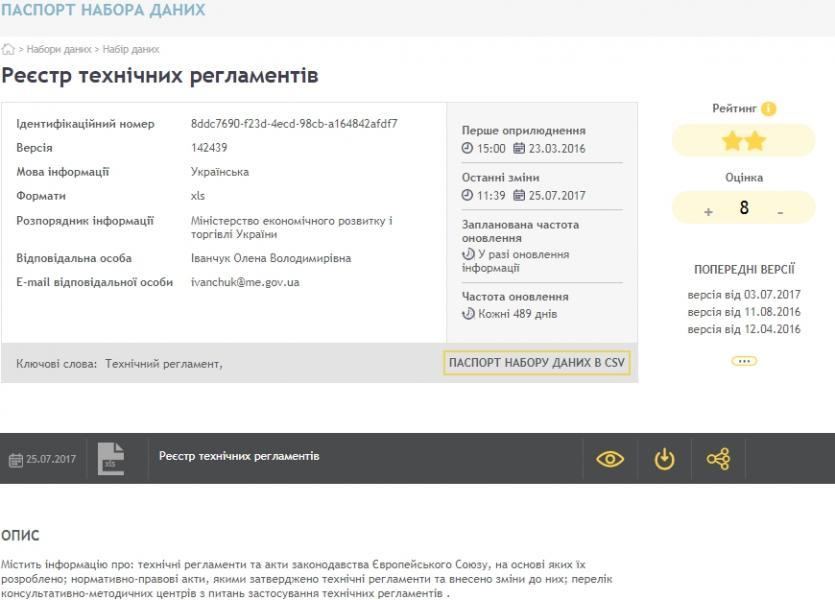Image resolution: width=835 pixels, height=600 pixels.
Task: Click the calendar icon in file bar
Action: [15, 460]
